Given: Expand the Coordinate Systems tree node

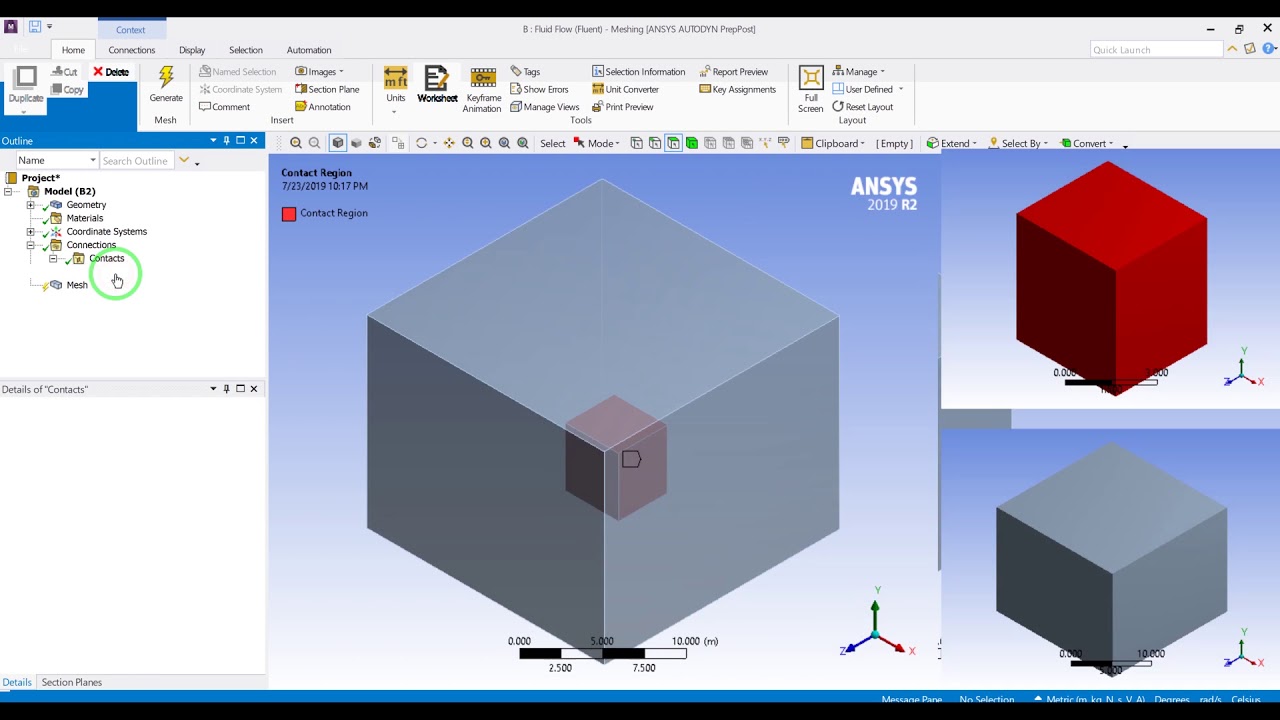Looking at the screenshot, I should click(x=30, y=232).
